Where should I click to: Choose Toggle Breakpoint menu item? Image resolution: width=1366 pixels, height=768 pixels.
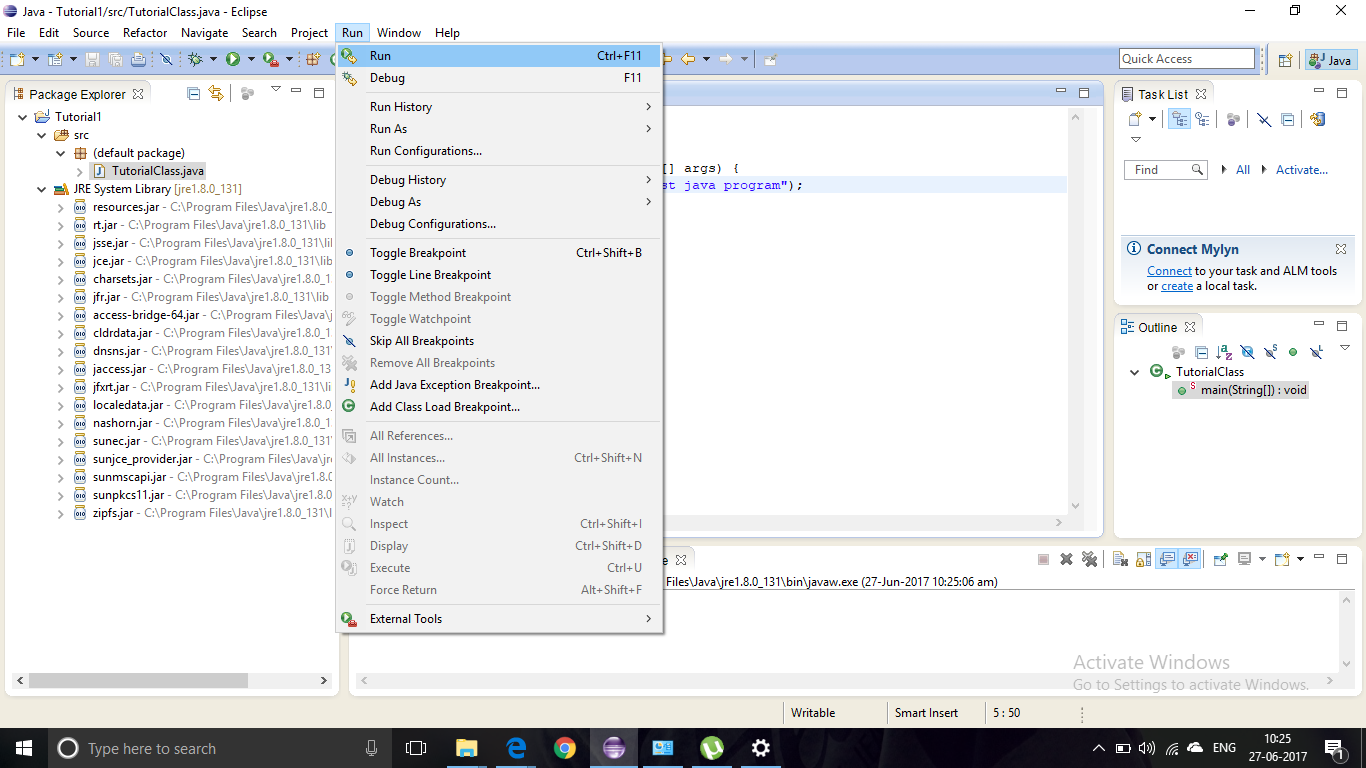(x=498, y=253)
